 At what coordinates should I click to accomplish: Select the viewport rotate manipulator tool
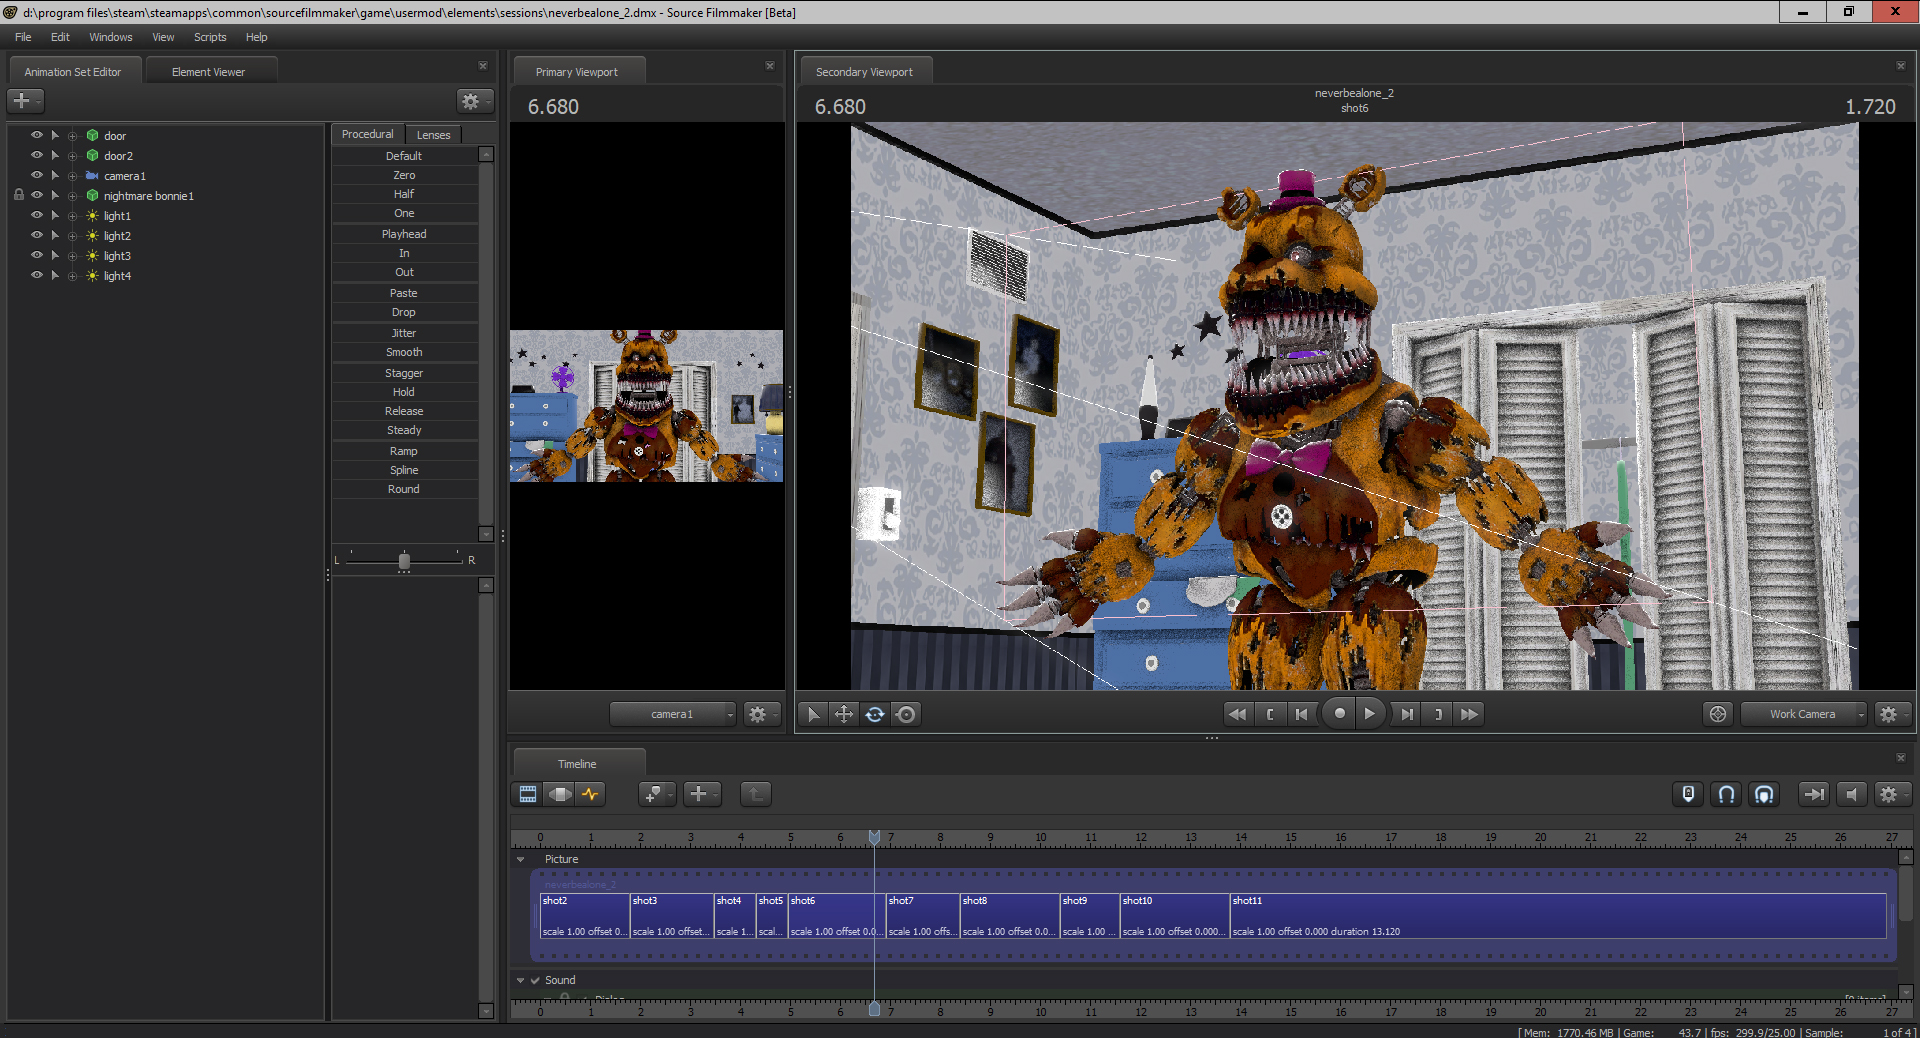point(875,714)
